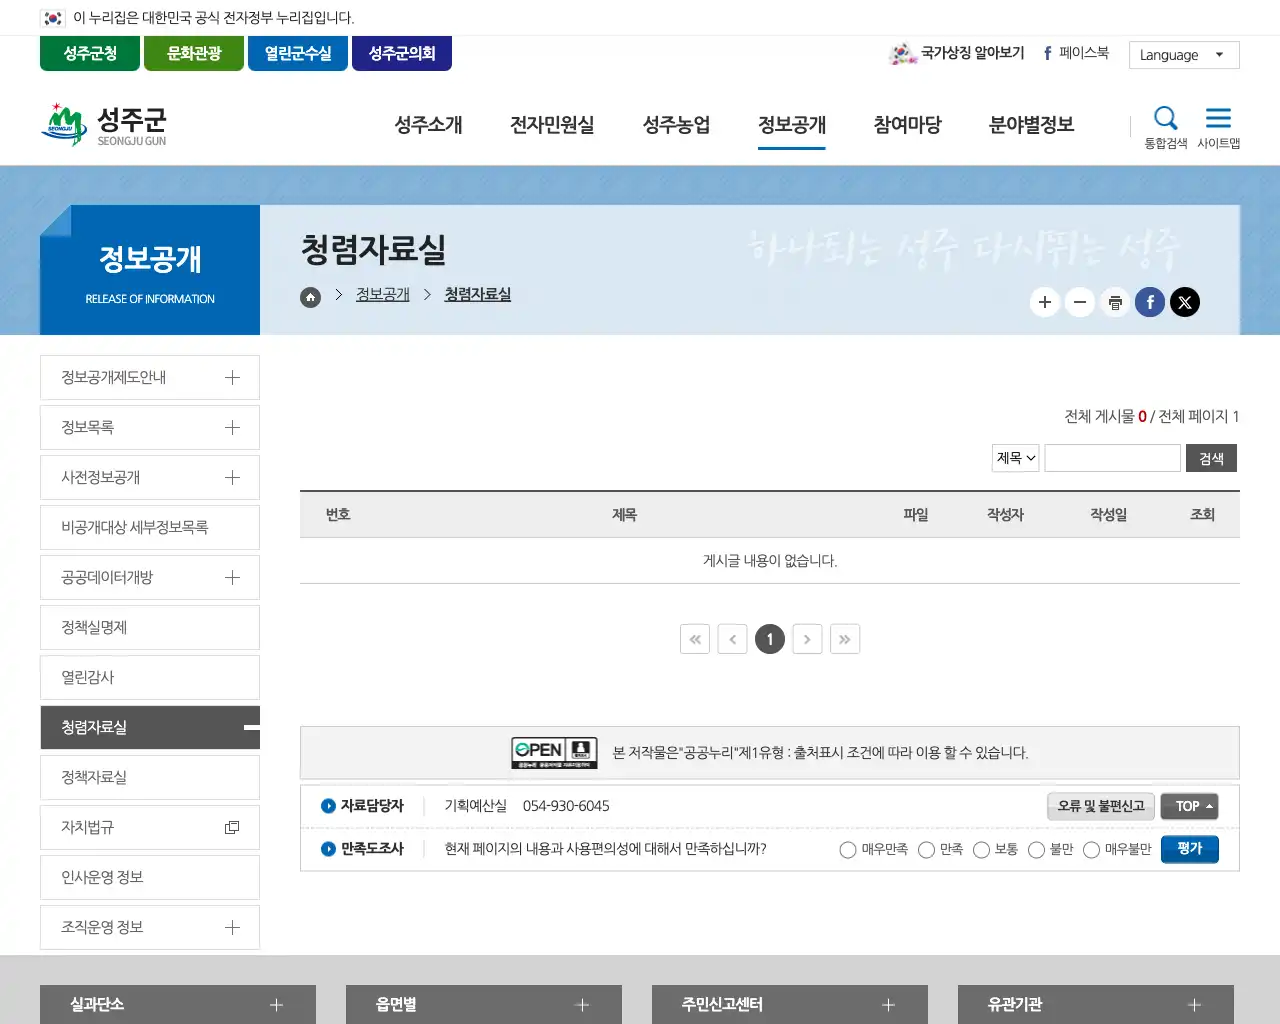Image resolution: width=1280 pixels, height=1024 pixels.
Task: Click 오류 및 불편신고 button
Action: pyautogui.click(x=1101, y=806)
